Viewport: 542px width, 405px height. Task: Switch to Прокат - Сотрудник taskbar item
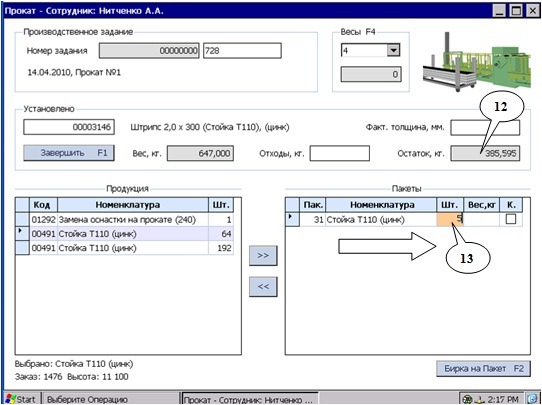(x=250, y=399)
